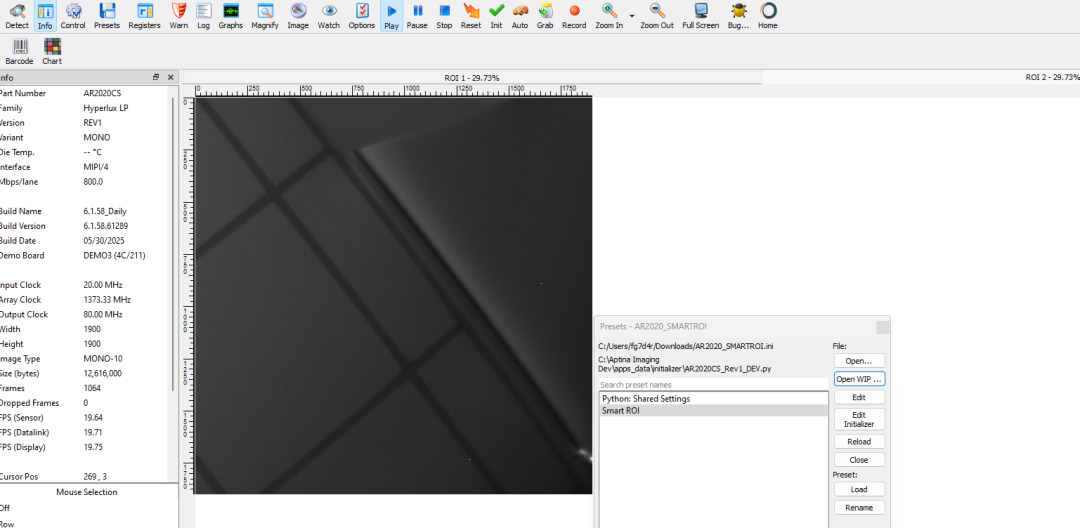The image size is (1080, 528).
Task: Click the Play button
Action: (x=391, y=16)
